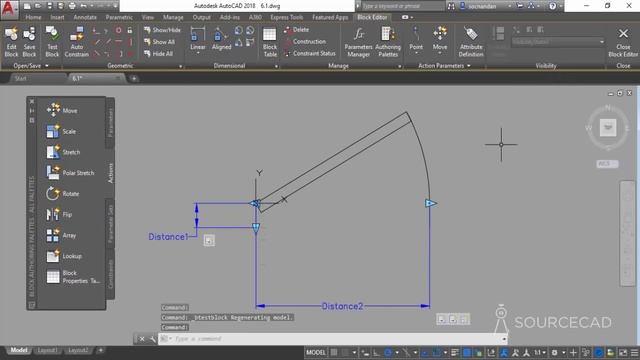The image size is (640, 360).
Task: Open the Point parameter dropdown arrow
Action: (416, 53)
